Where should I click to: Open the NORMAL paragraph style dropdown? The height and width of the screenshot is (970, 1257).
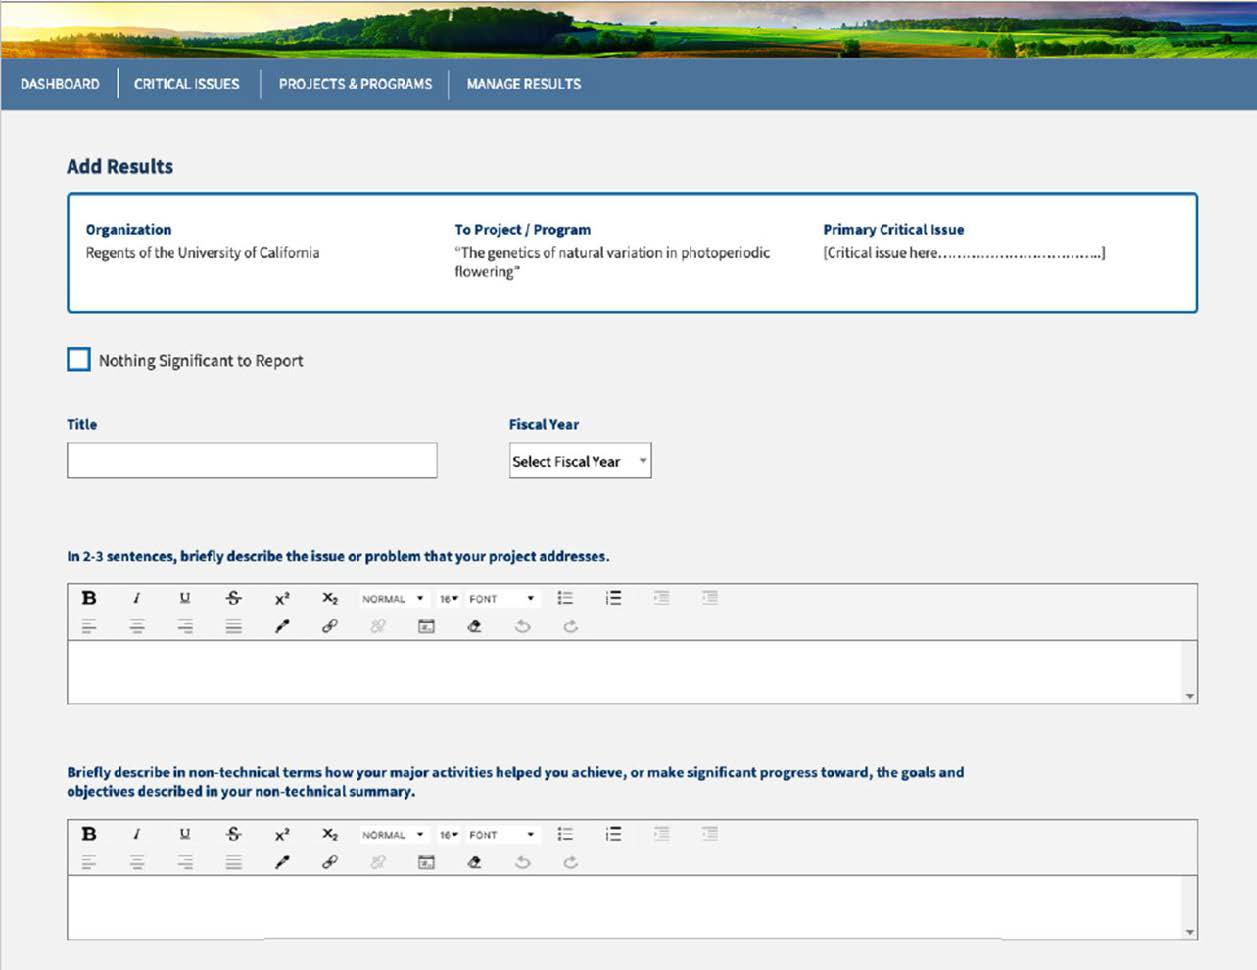point(390,598)
